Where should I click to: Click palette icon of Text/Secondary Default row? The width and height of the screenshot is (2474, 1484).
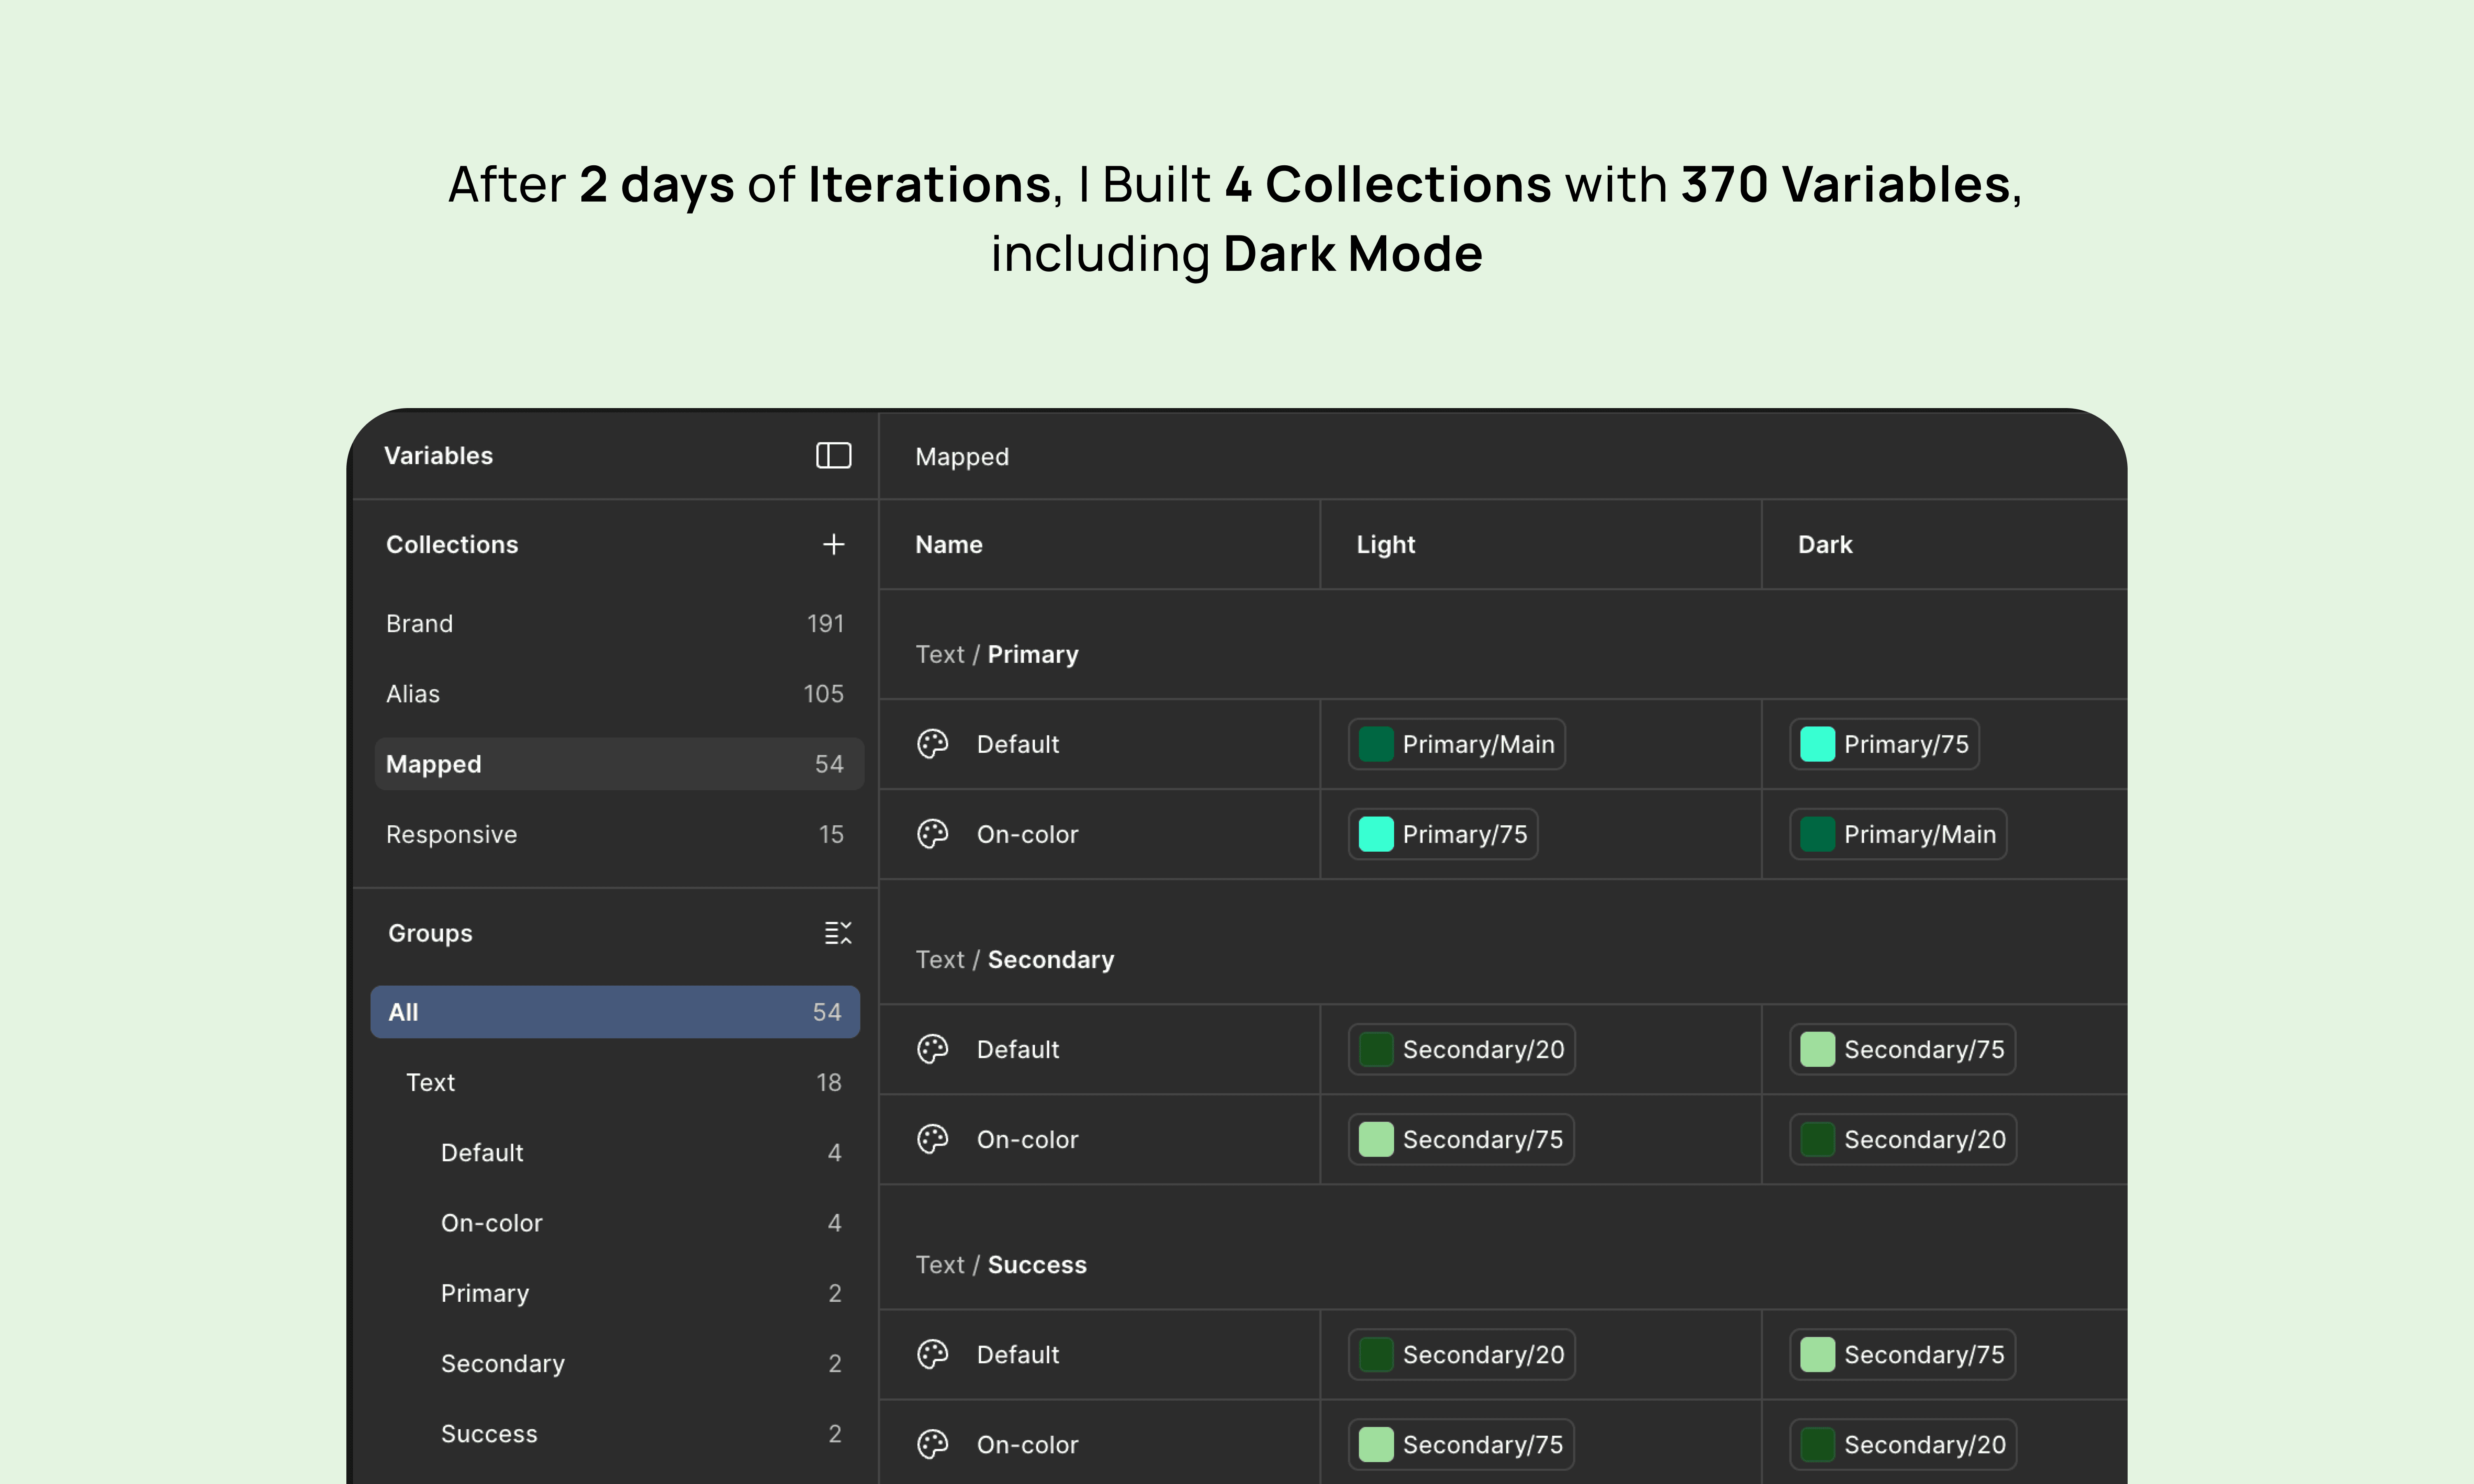[932, 1049]
